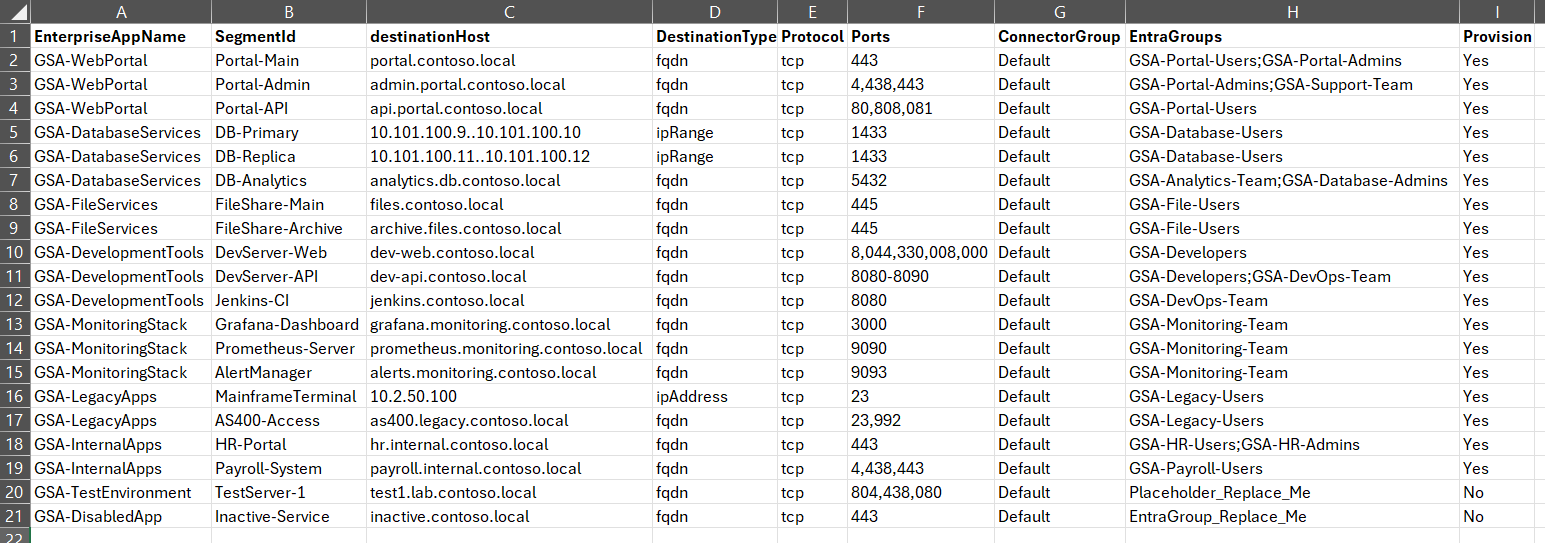The width and height of the screenshot is (1545, 543).
Task: Select column H header
Action: click(x=1292, y=12)
